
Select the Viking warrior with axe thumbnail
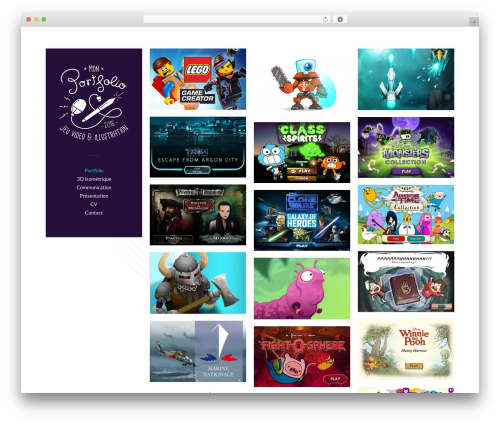click(198, 283)
